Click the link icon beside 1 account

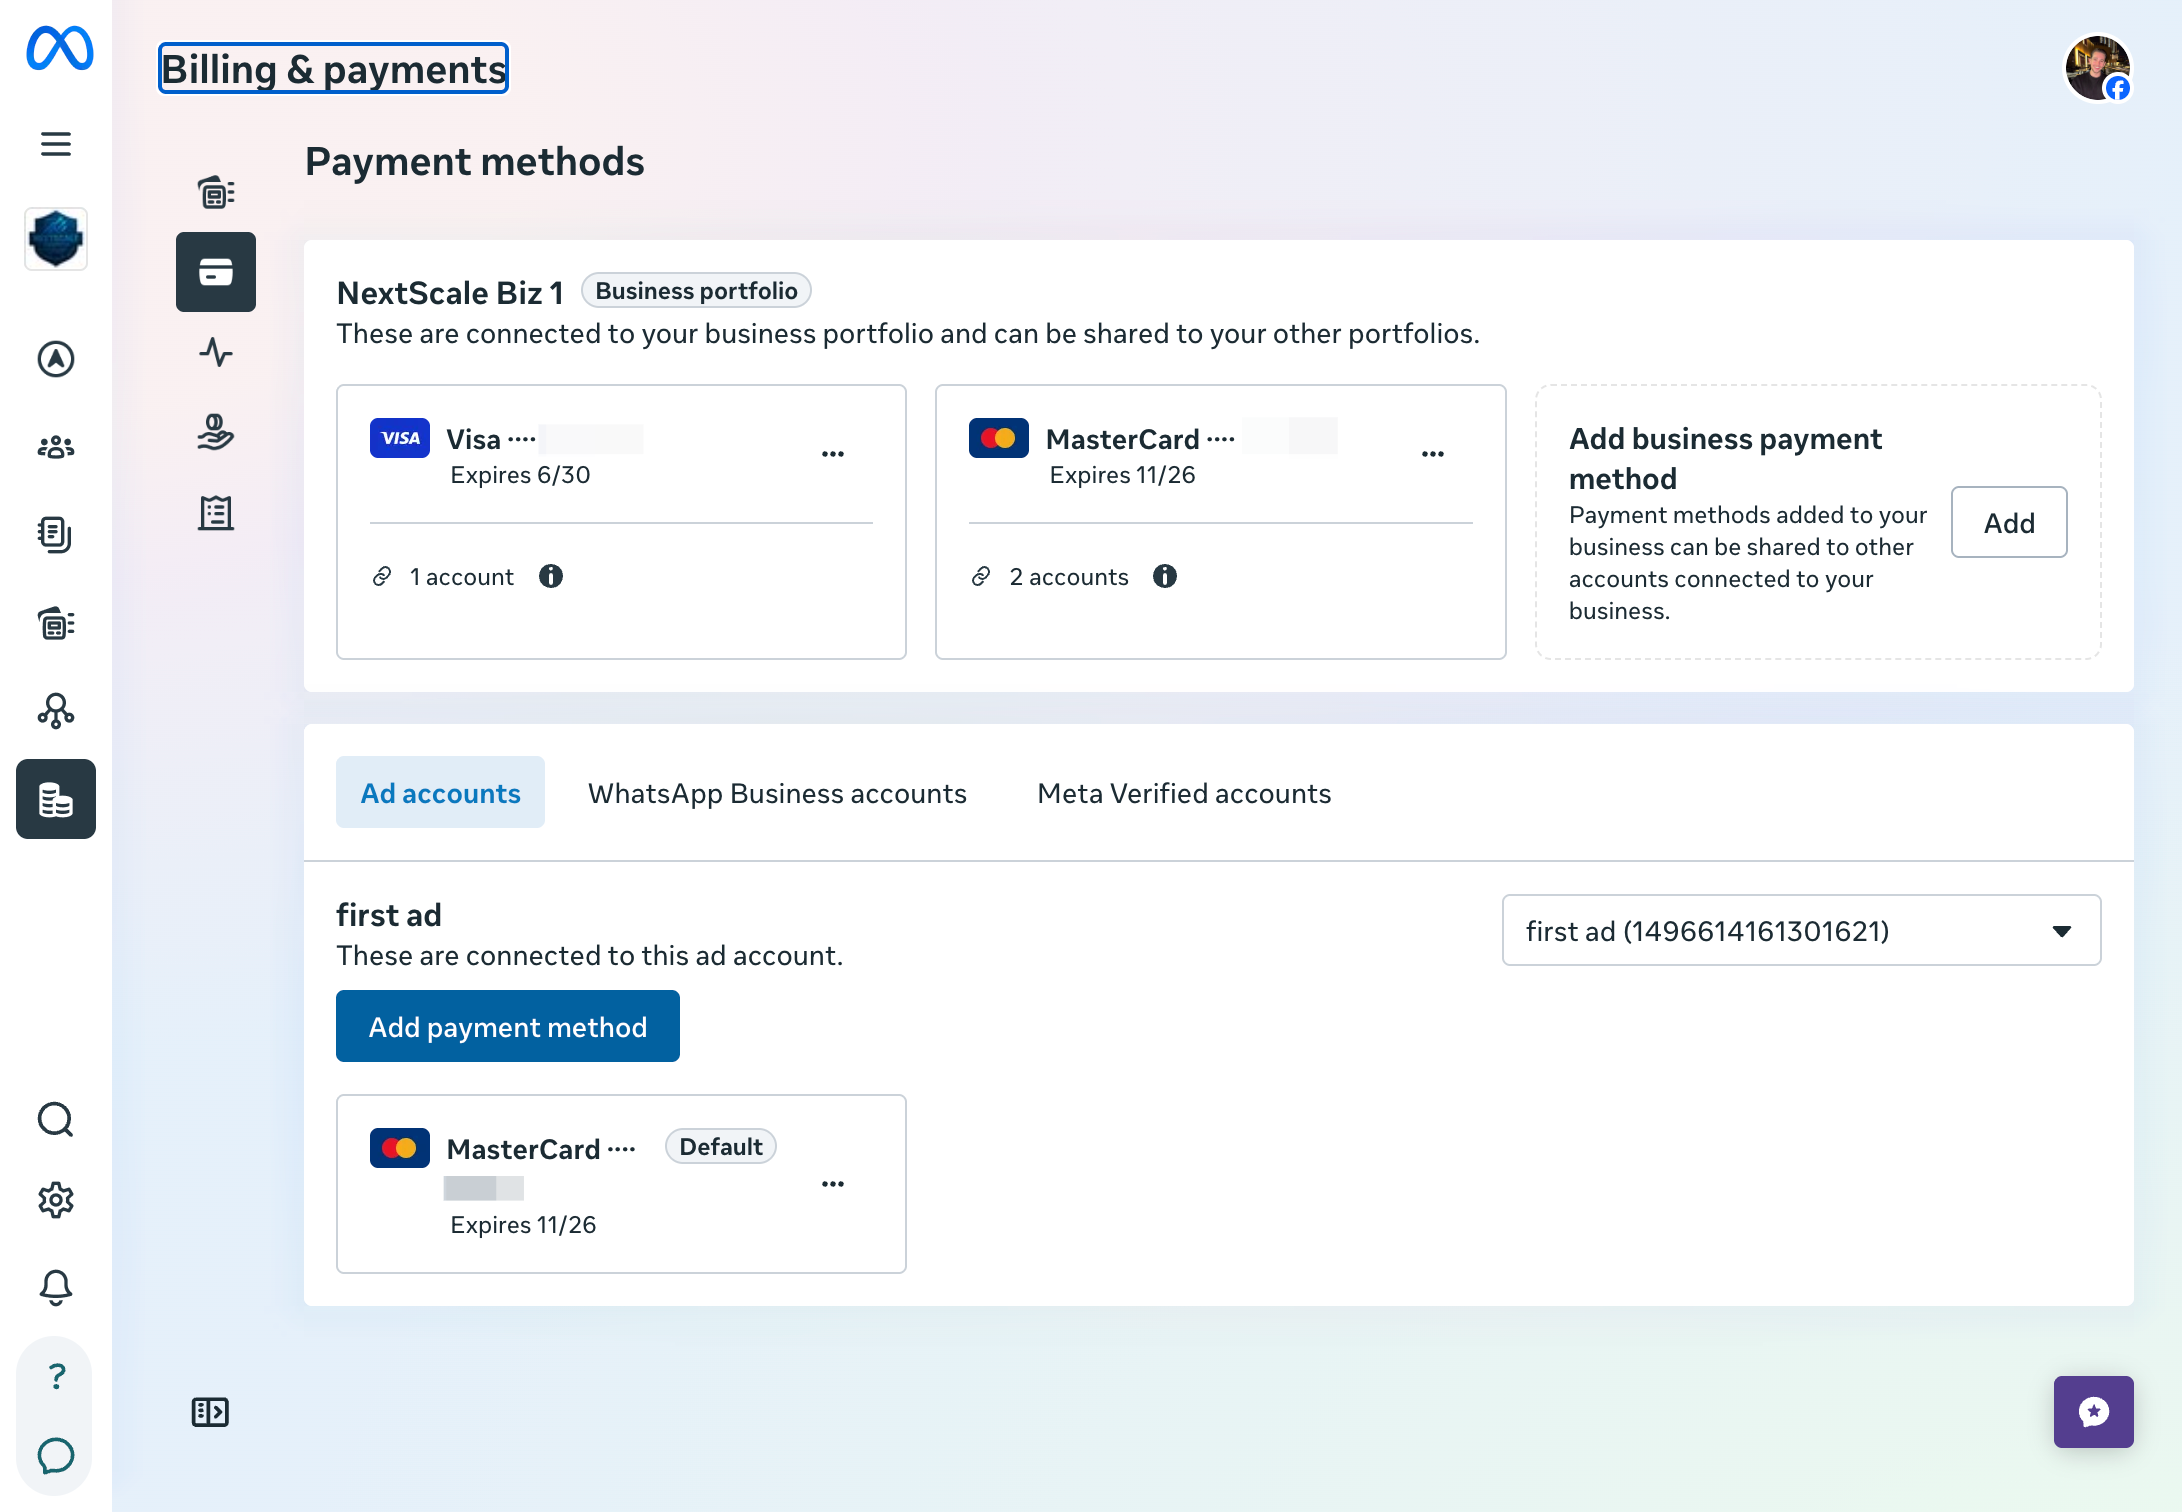[382, 576]
